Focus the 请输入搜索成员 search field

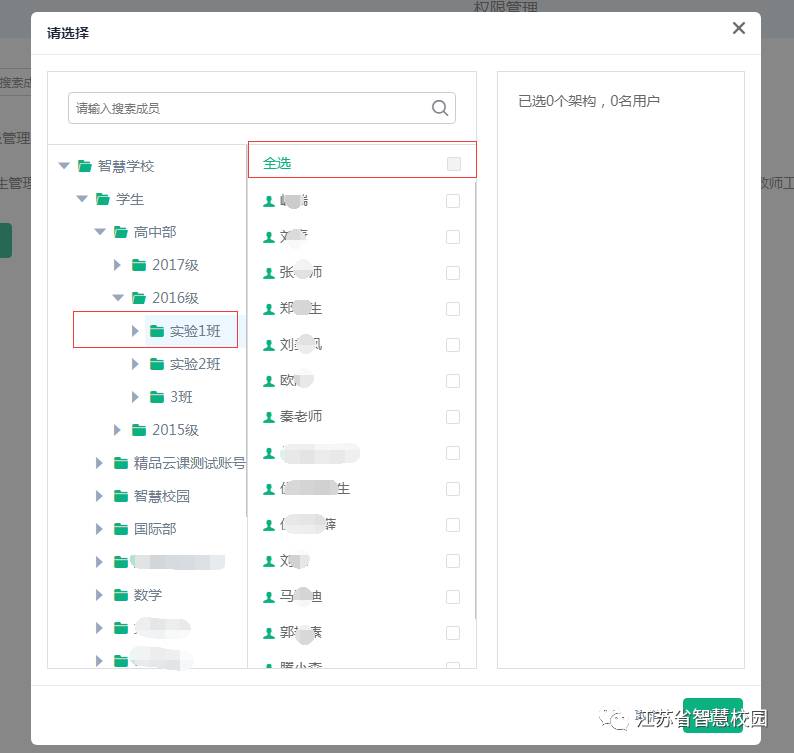pyautogui.click(x=262, y=108)
